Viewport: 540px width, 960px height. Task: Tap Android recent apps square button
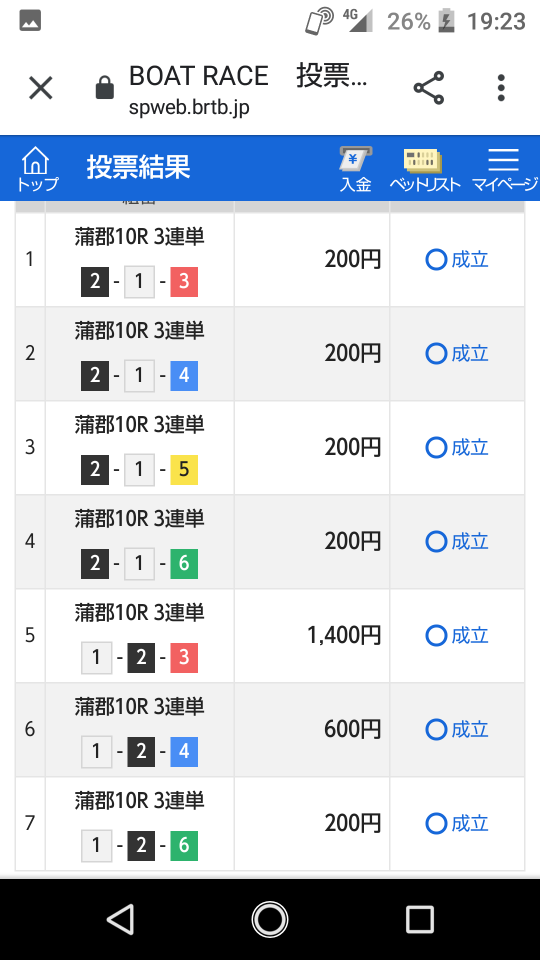[420, 920]
